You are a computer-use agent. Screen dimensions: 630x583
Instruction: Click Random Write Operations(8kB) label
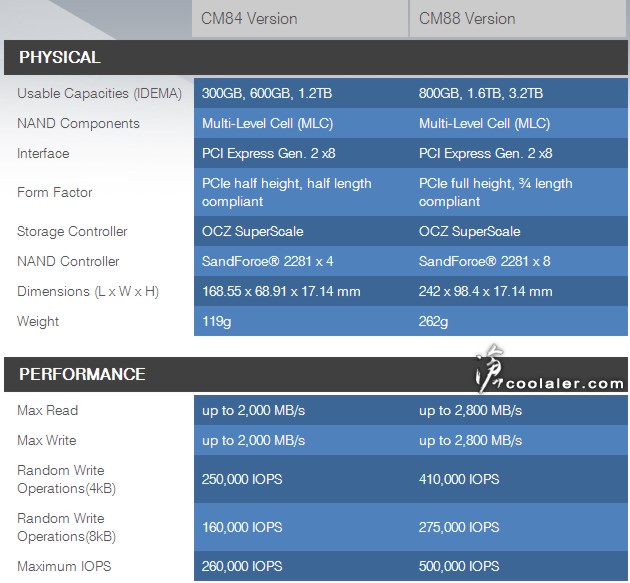[66, 527]
